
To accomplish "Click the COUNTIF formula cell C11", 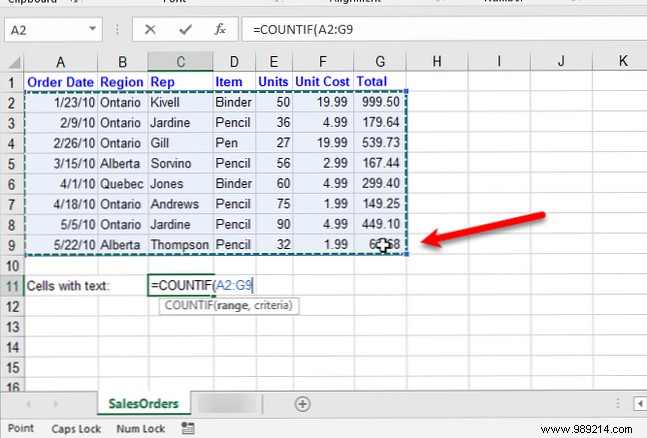I will [x=181, y=286].
